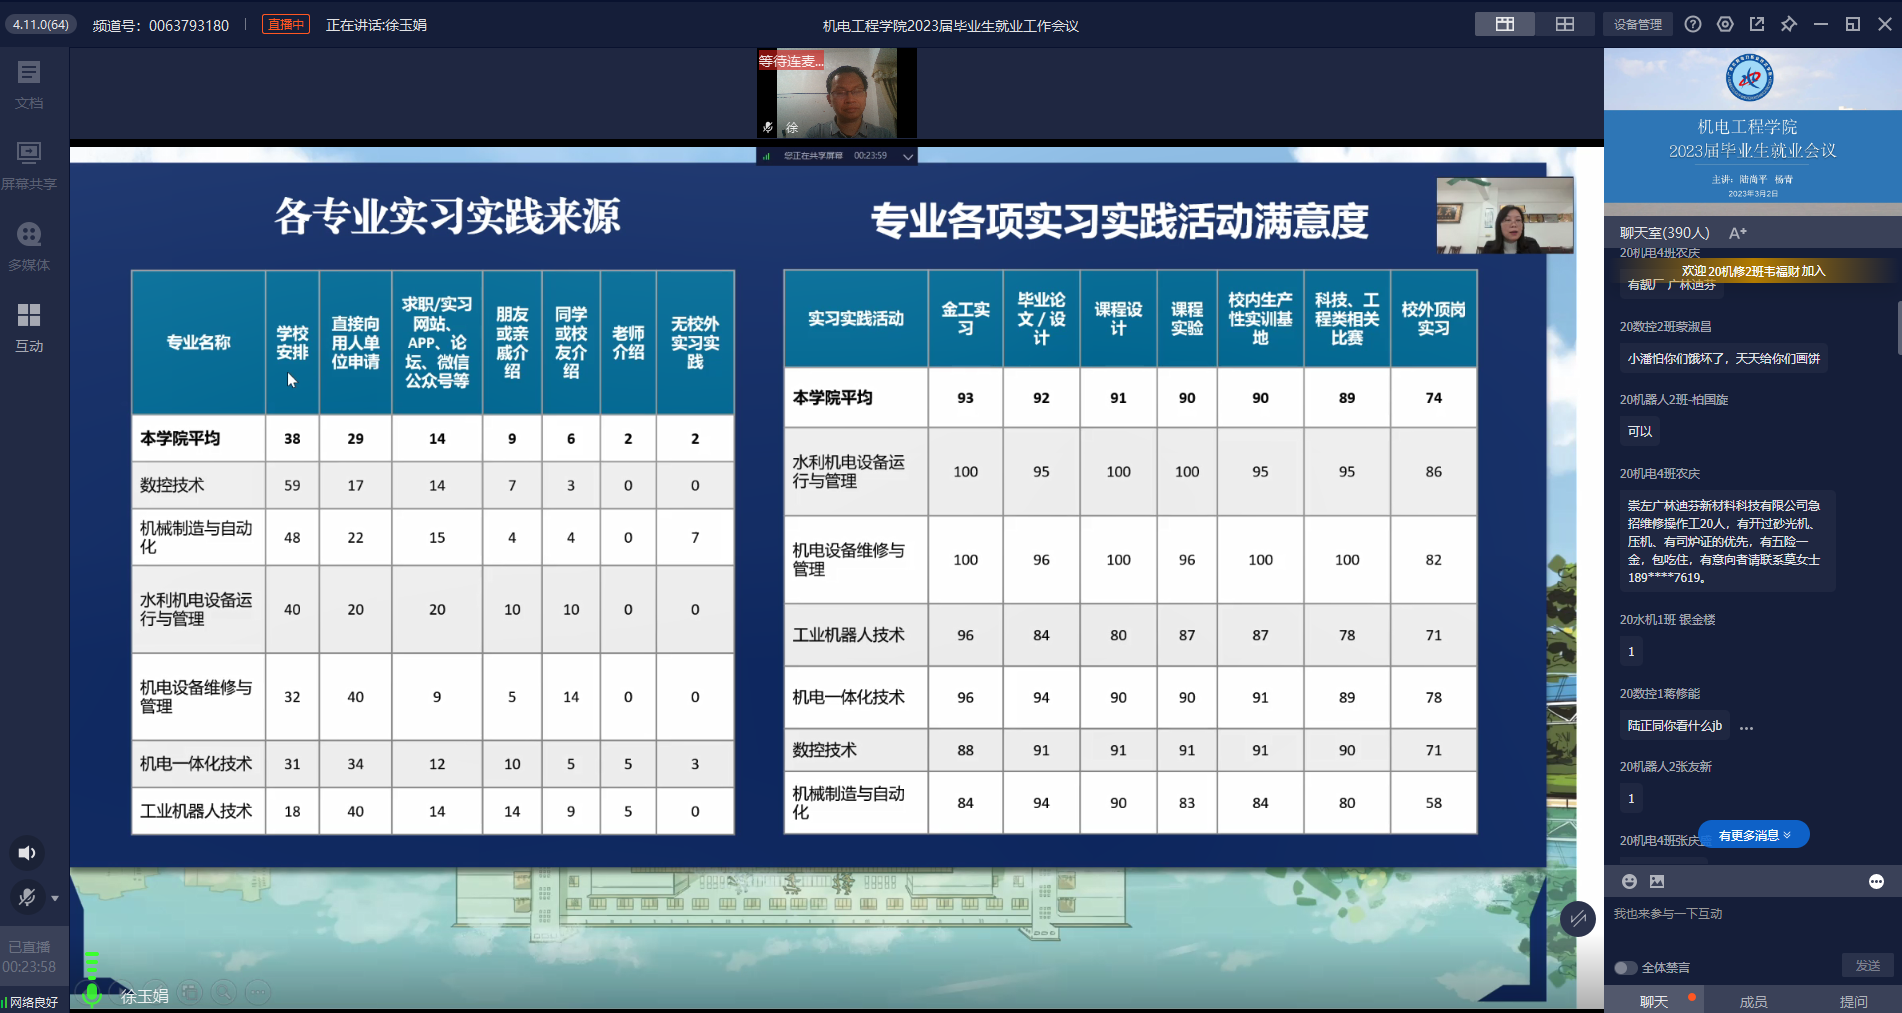The height and width of the screenshot is (1013, 1902).
Task: Toggle the muted microphone button
Action: click(x=27, y=897)
